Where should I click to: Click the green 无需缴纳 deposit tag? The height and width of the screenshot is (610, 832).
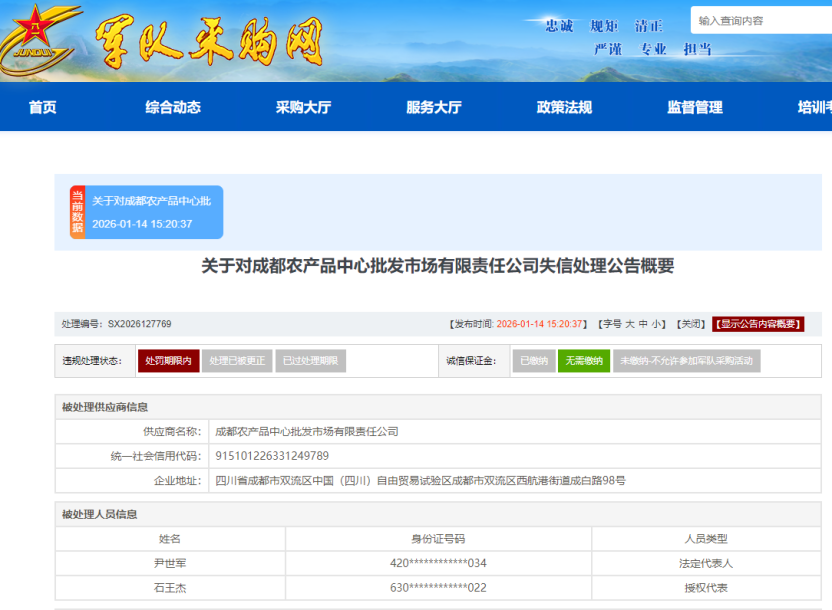[x=583, y=361]
